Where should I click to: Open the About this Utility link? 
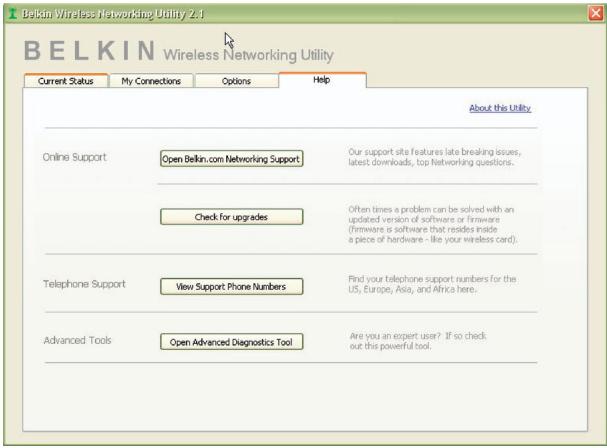[500, 108]
